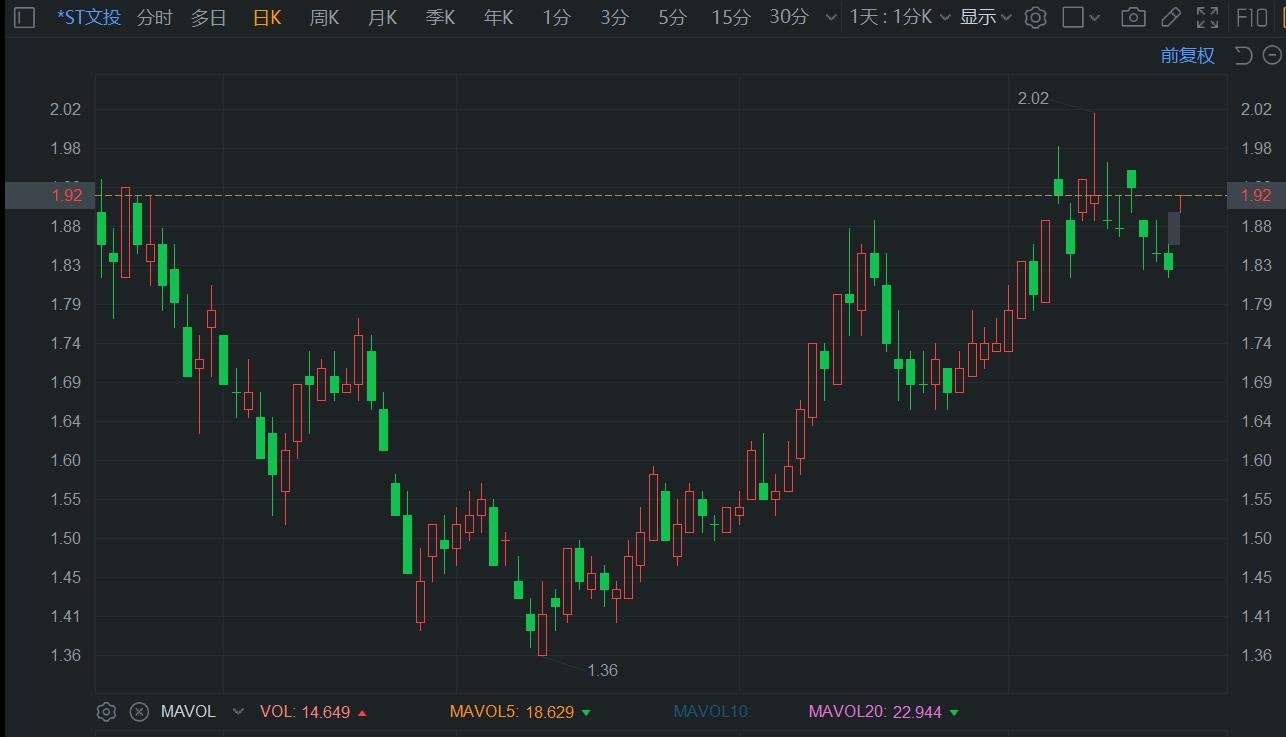Toggle the left sidebar panel icon

tap(25, 17)
